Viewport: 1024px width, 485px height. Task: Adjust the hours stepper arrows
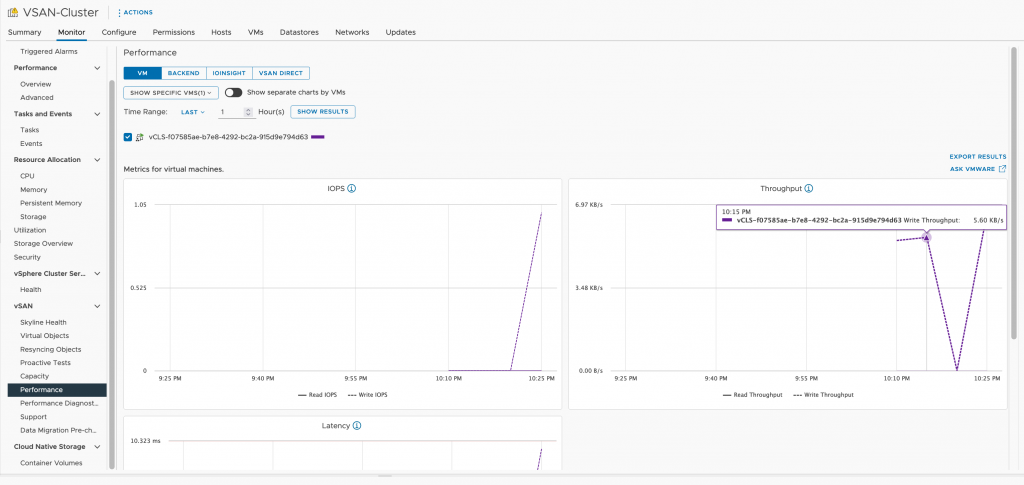tap(248, 112)
